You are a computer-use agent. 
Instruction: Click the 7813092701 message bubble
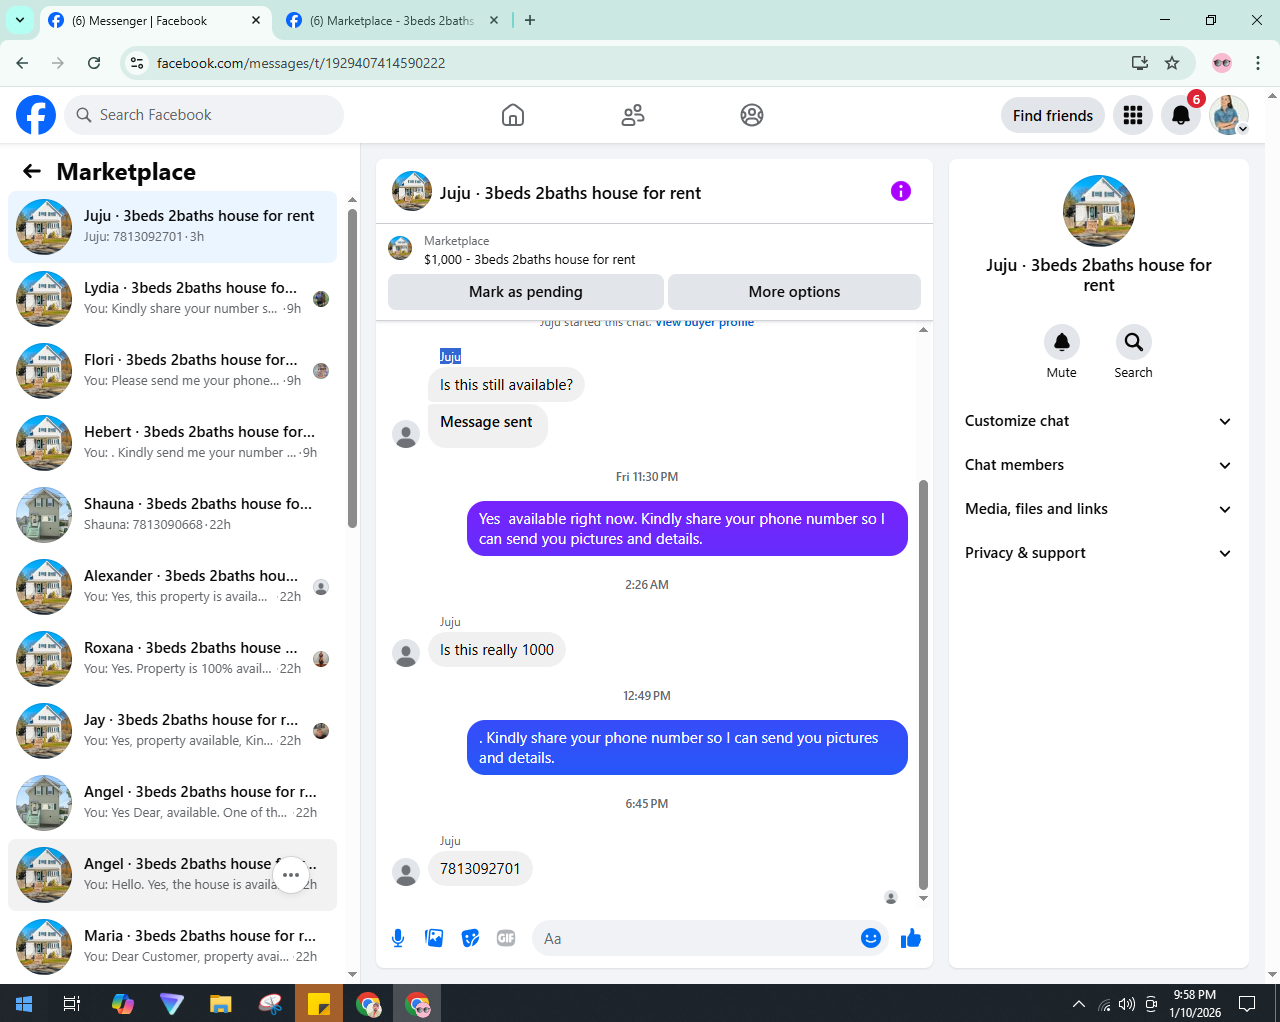pos(480,869)
